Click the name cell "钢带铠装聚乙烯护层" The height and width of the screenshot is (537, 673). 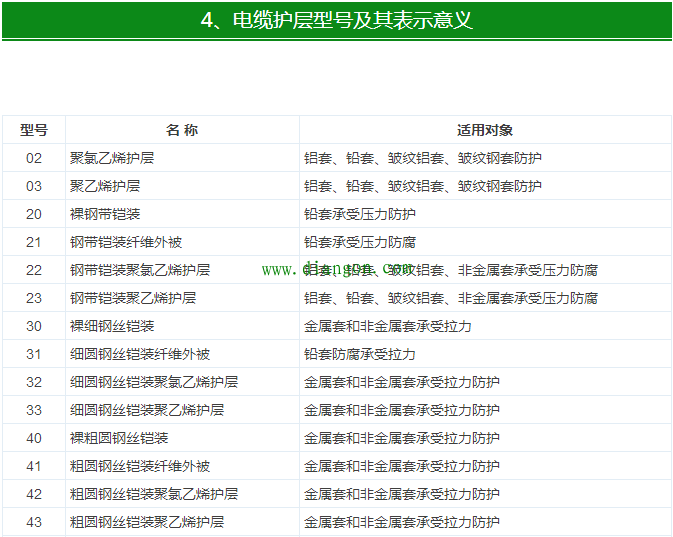[x=133, y=298]
